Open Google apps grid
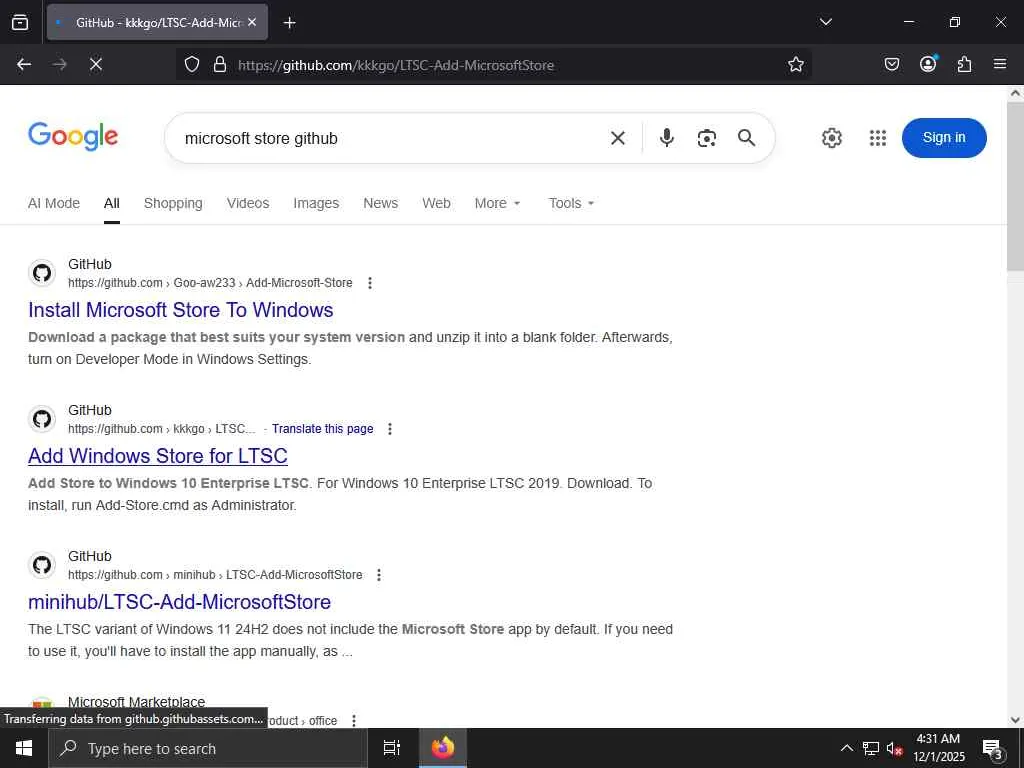 878,138
